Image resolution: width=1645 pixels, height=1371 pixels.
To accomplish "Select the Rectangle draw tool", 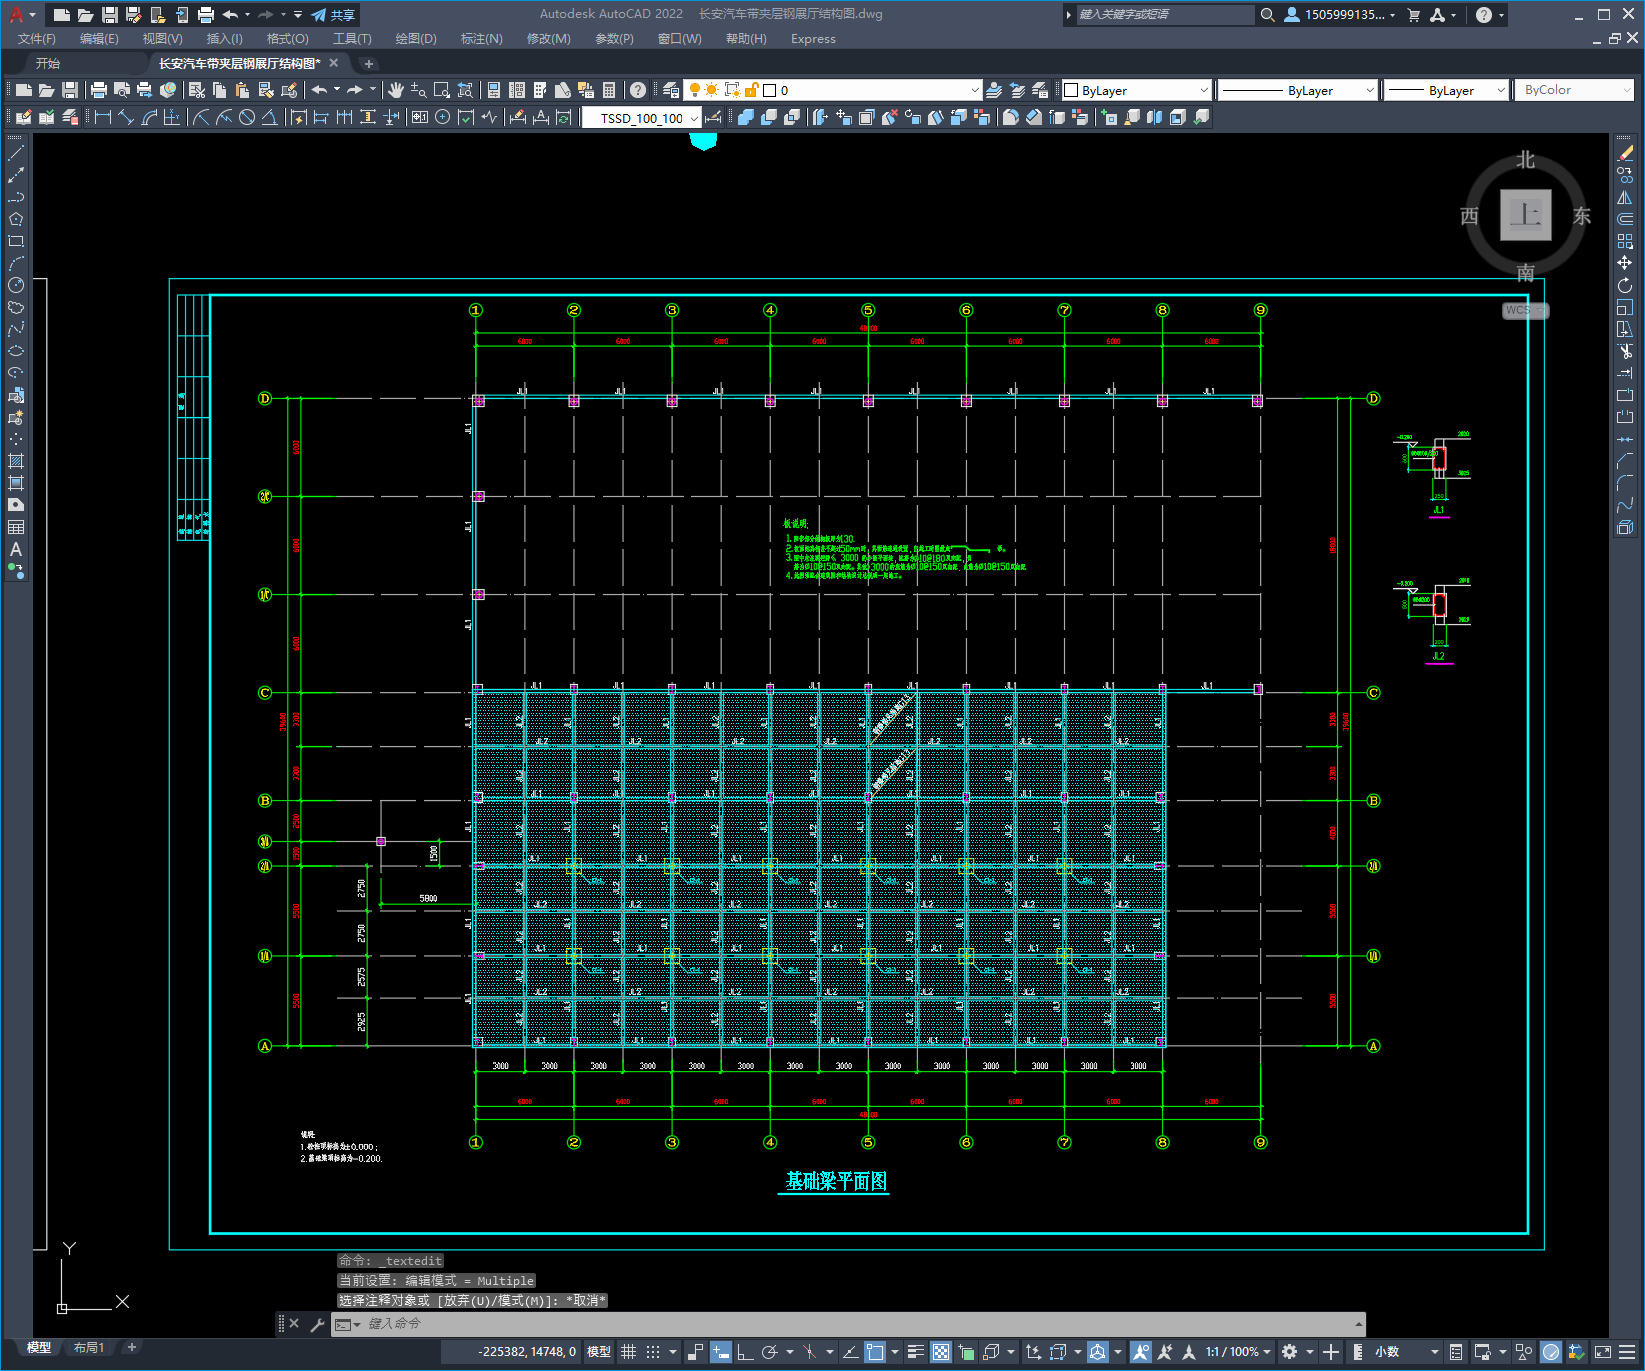I will point(16,241).
